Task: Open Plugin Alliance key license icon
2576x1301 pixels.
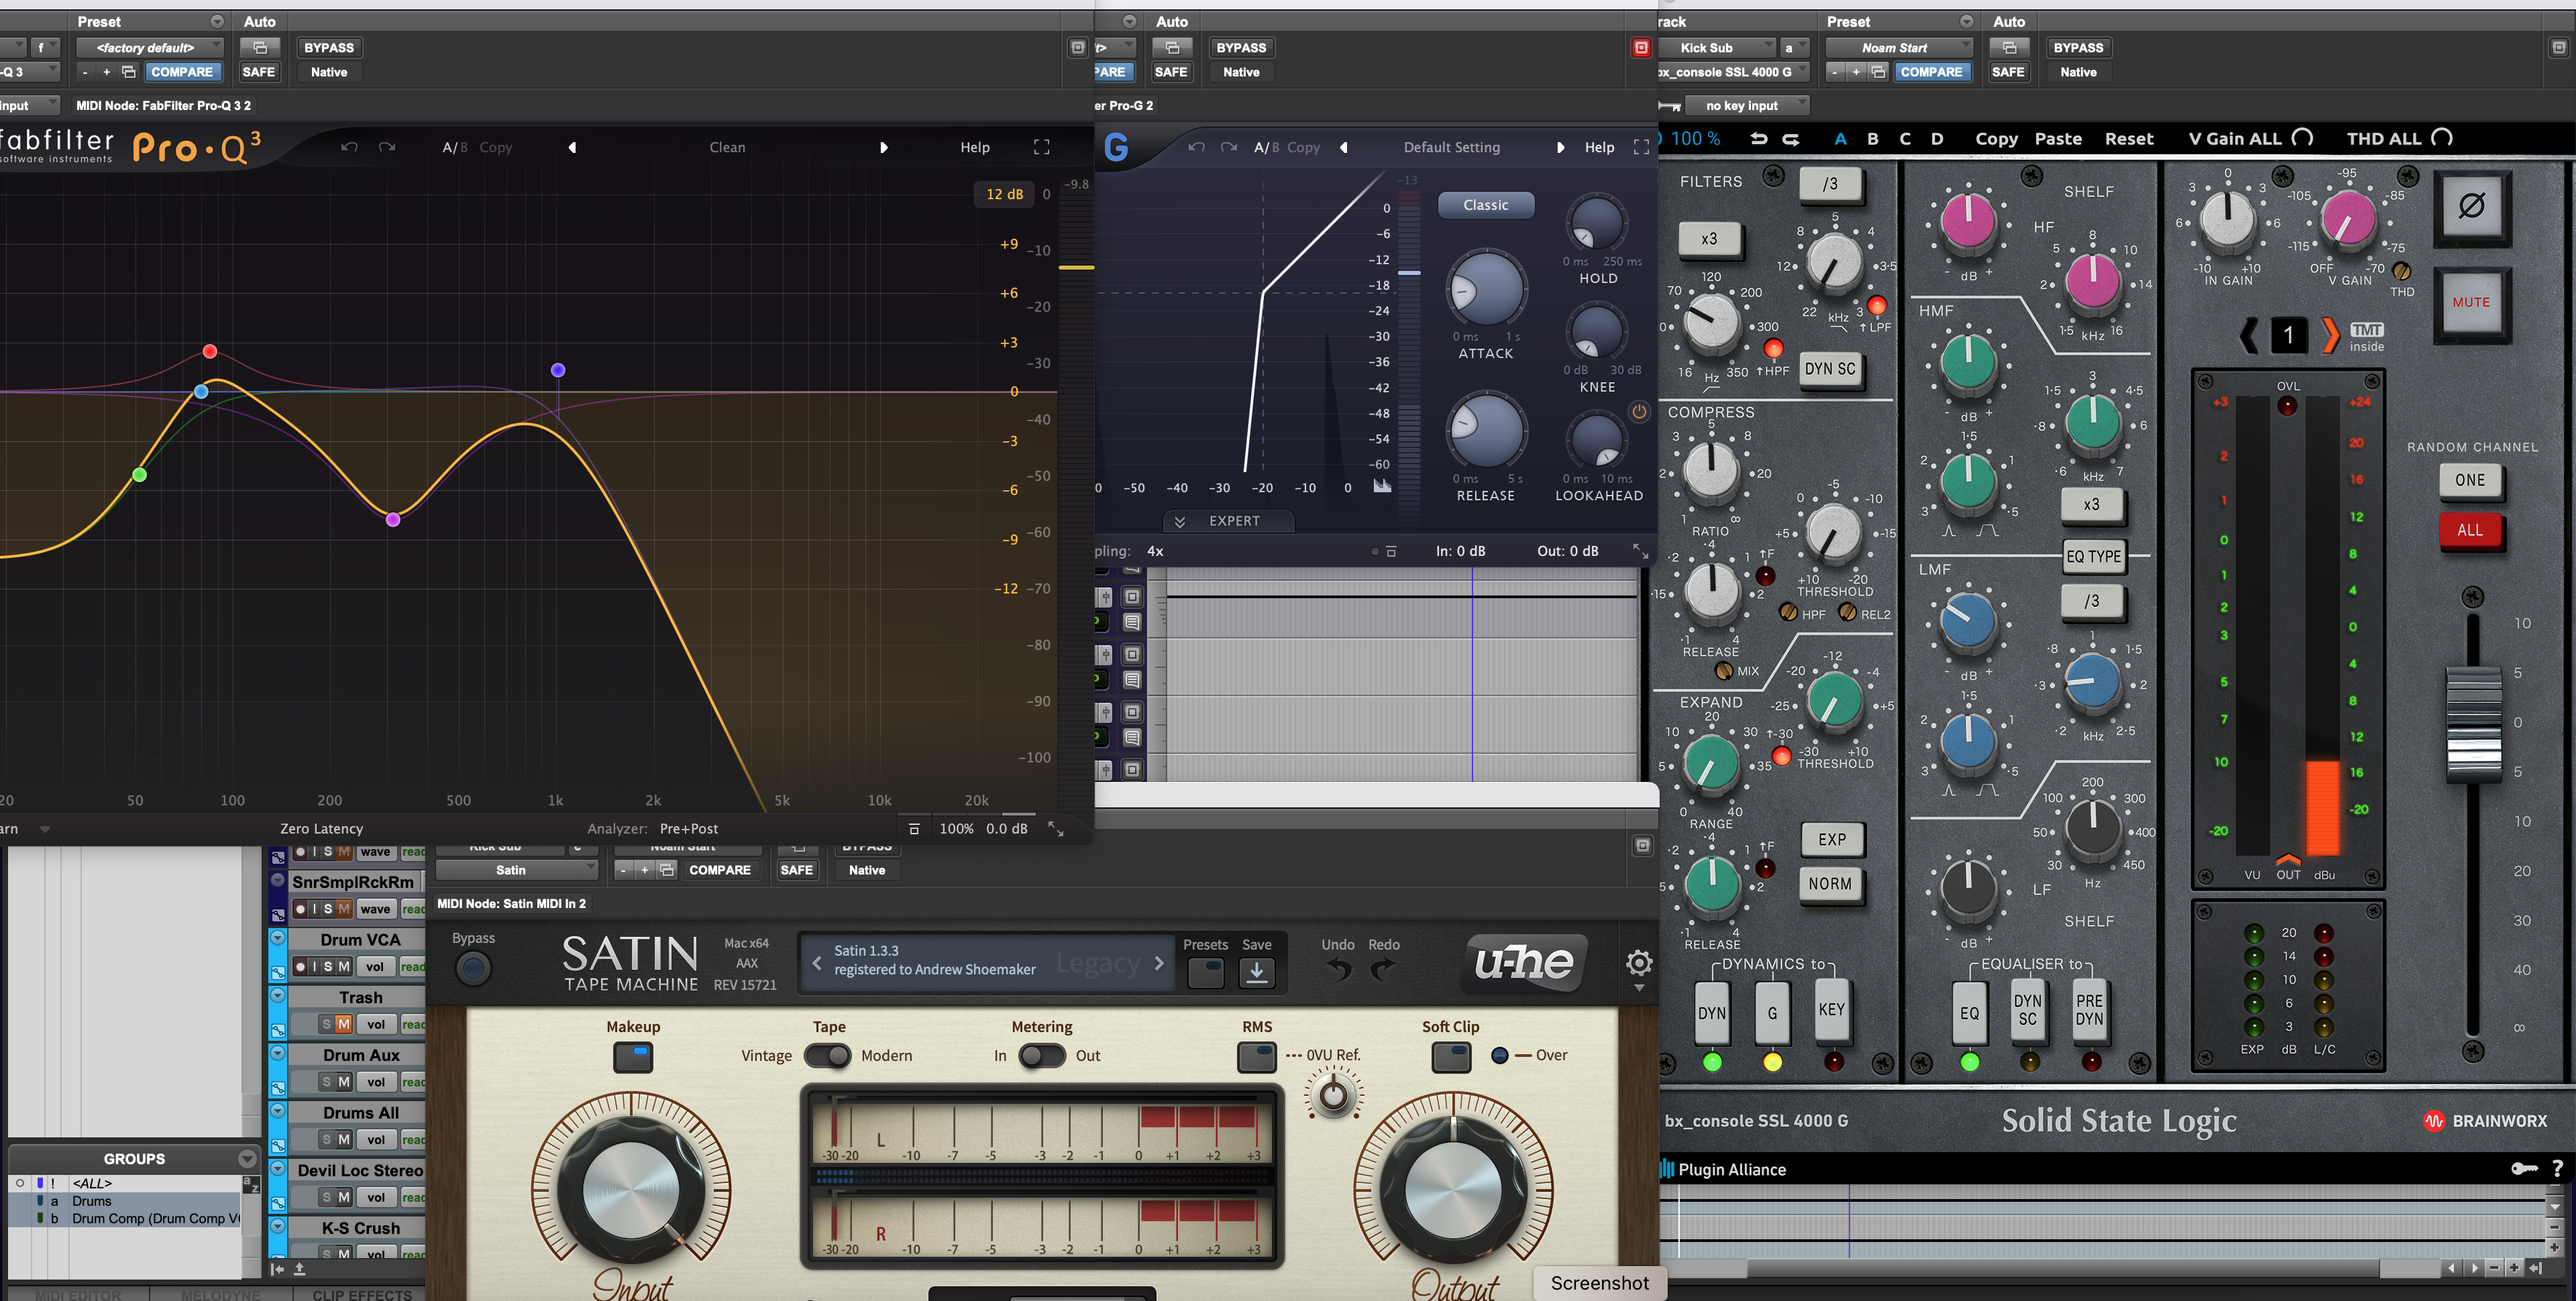Action: click(x=2523, y=1168)
